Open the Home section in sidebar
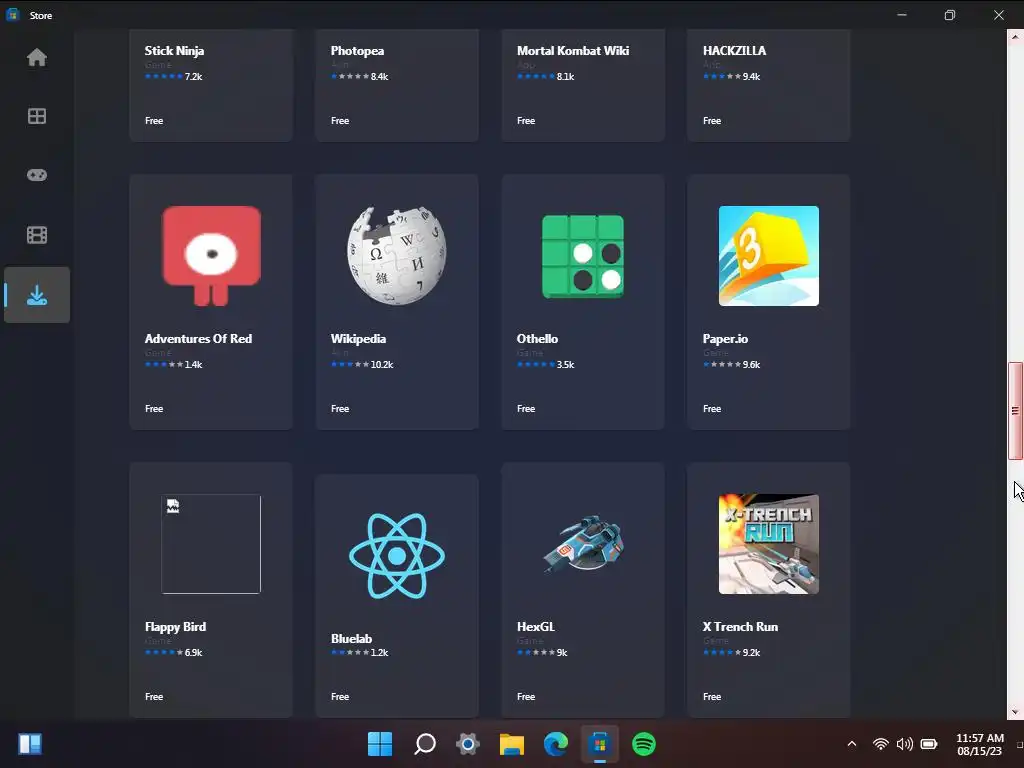 click(37, 57)
